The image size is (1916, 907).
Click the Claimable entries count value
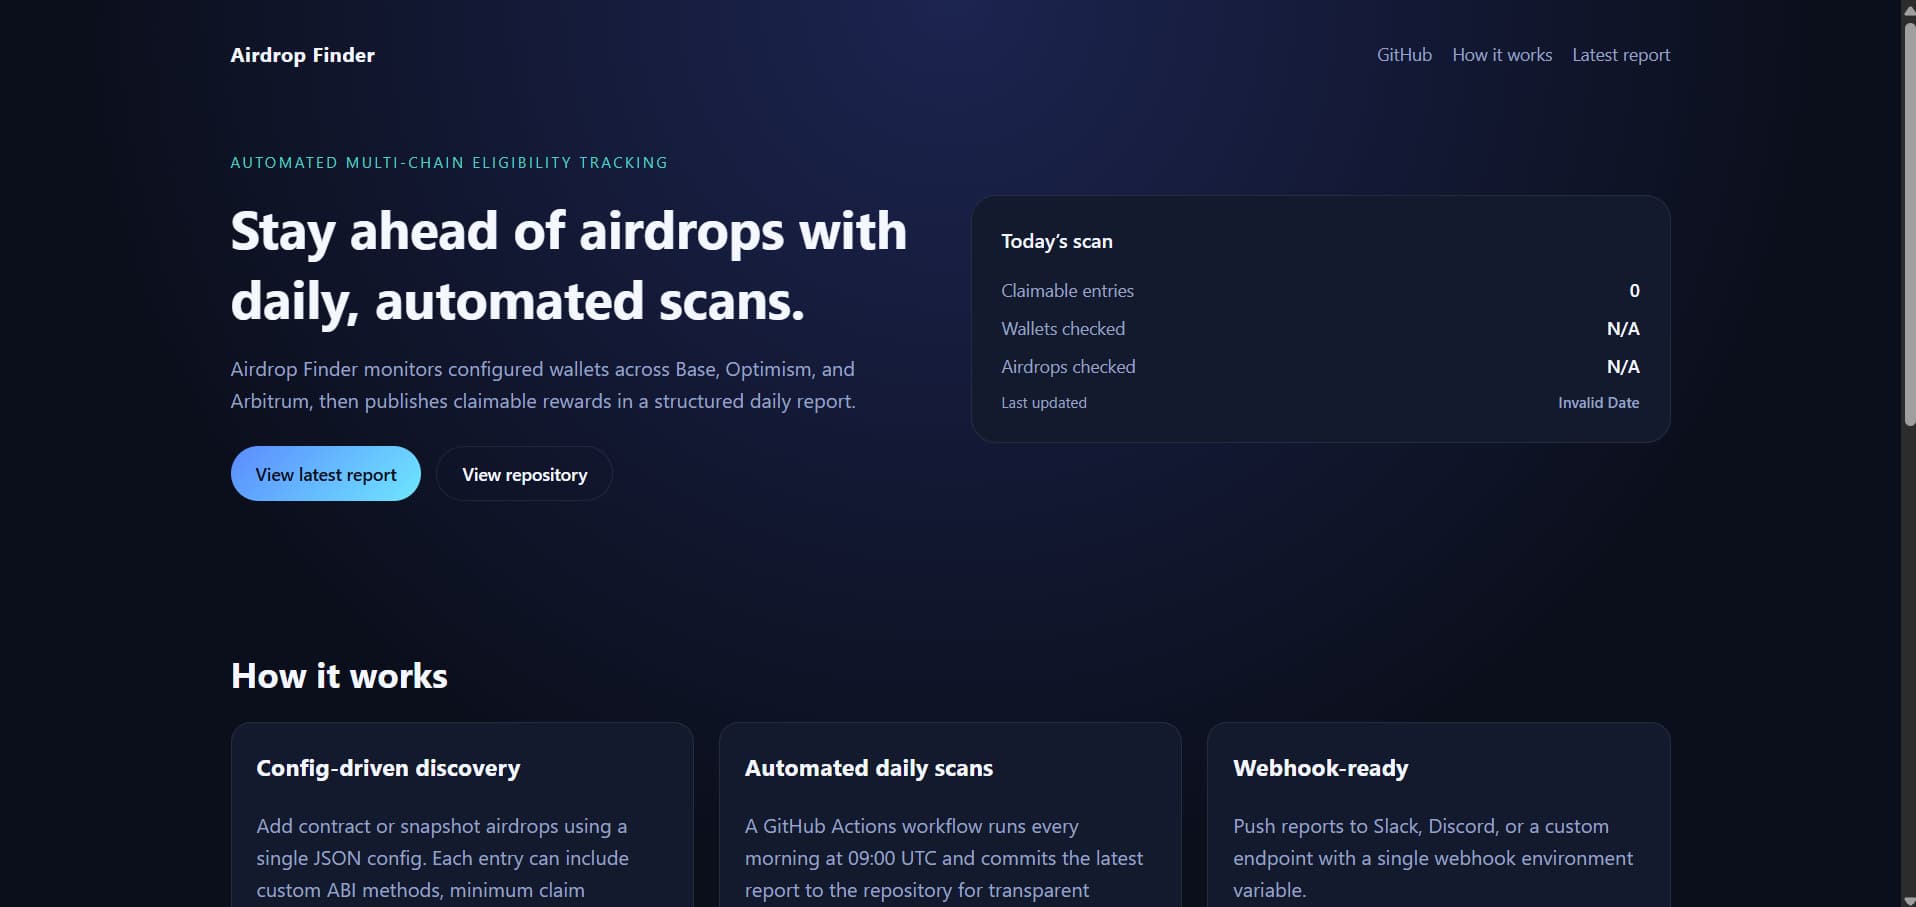1634,291
